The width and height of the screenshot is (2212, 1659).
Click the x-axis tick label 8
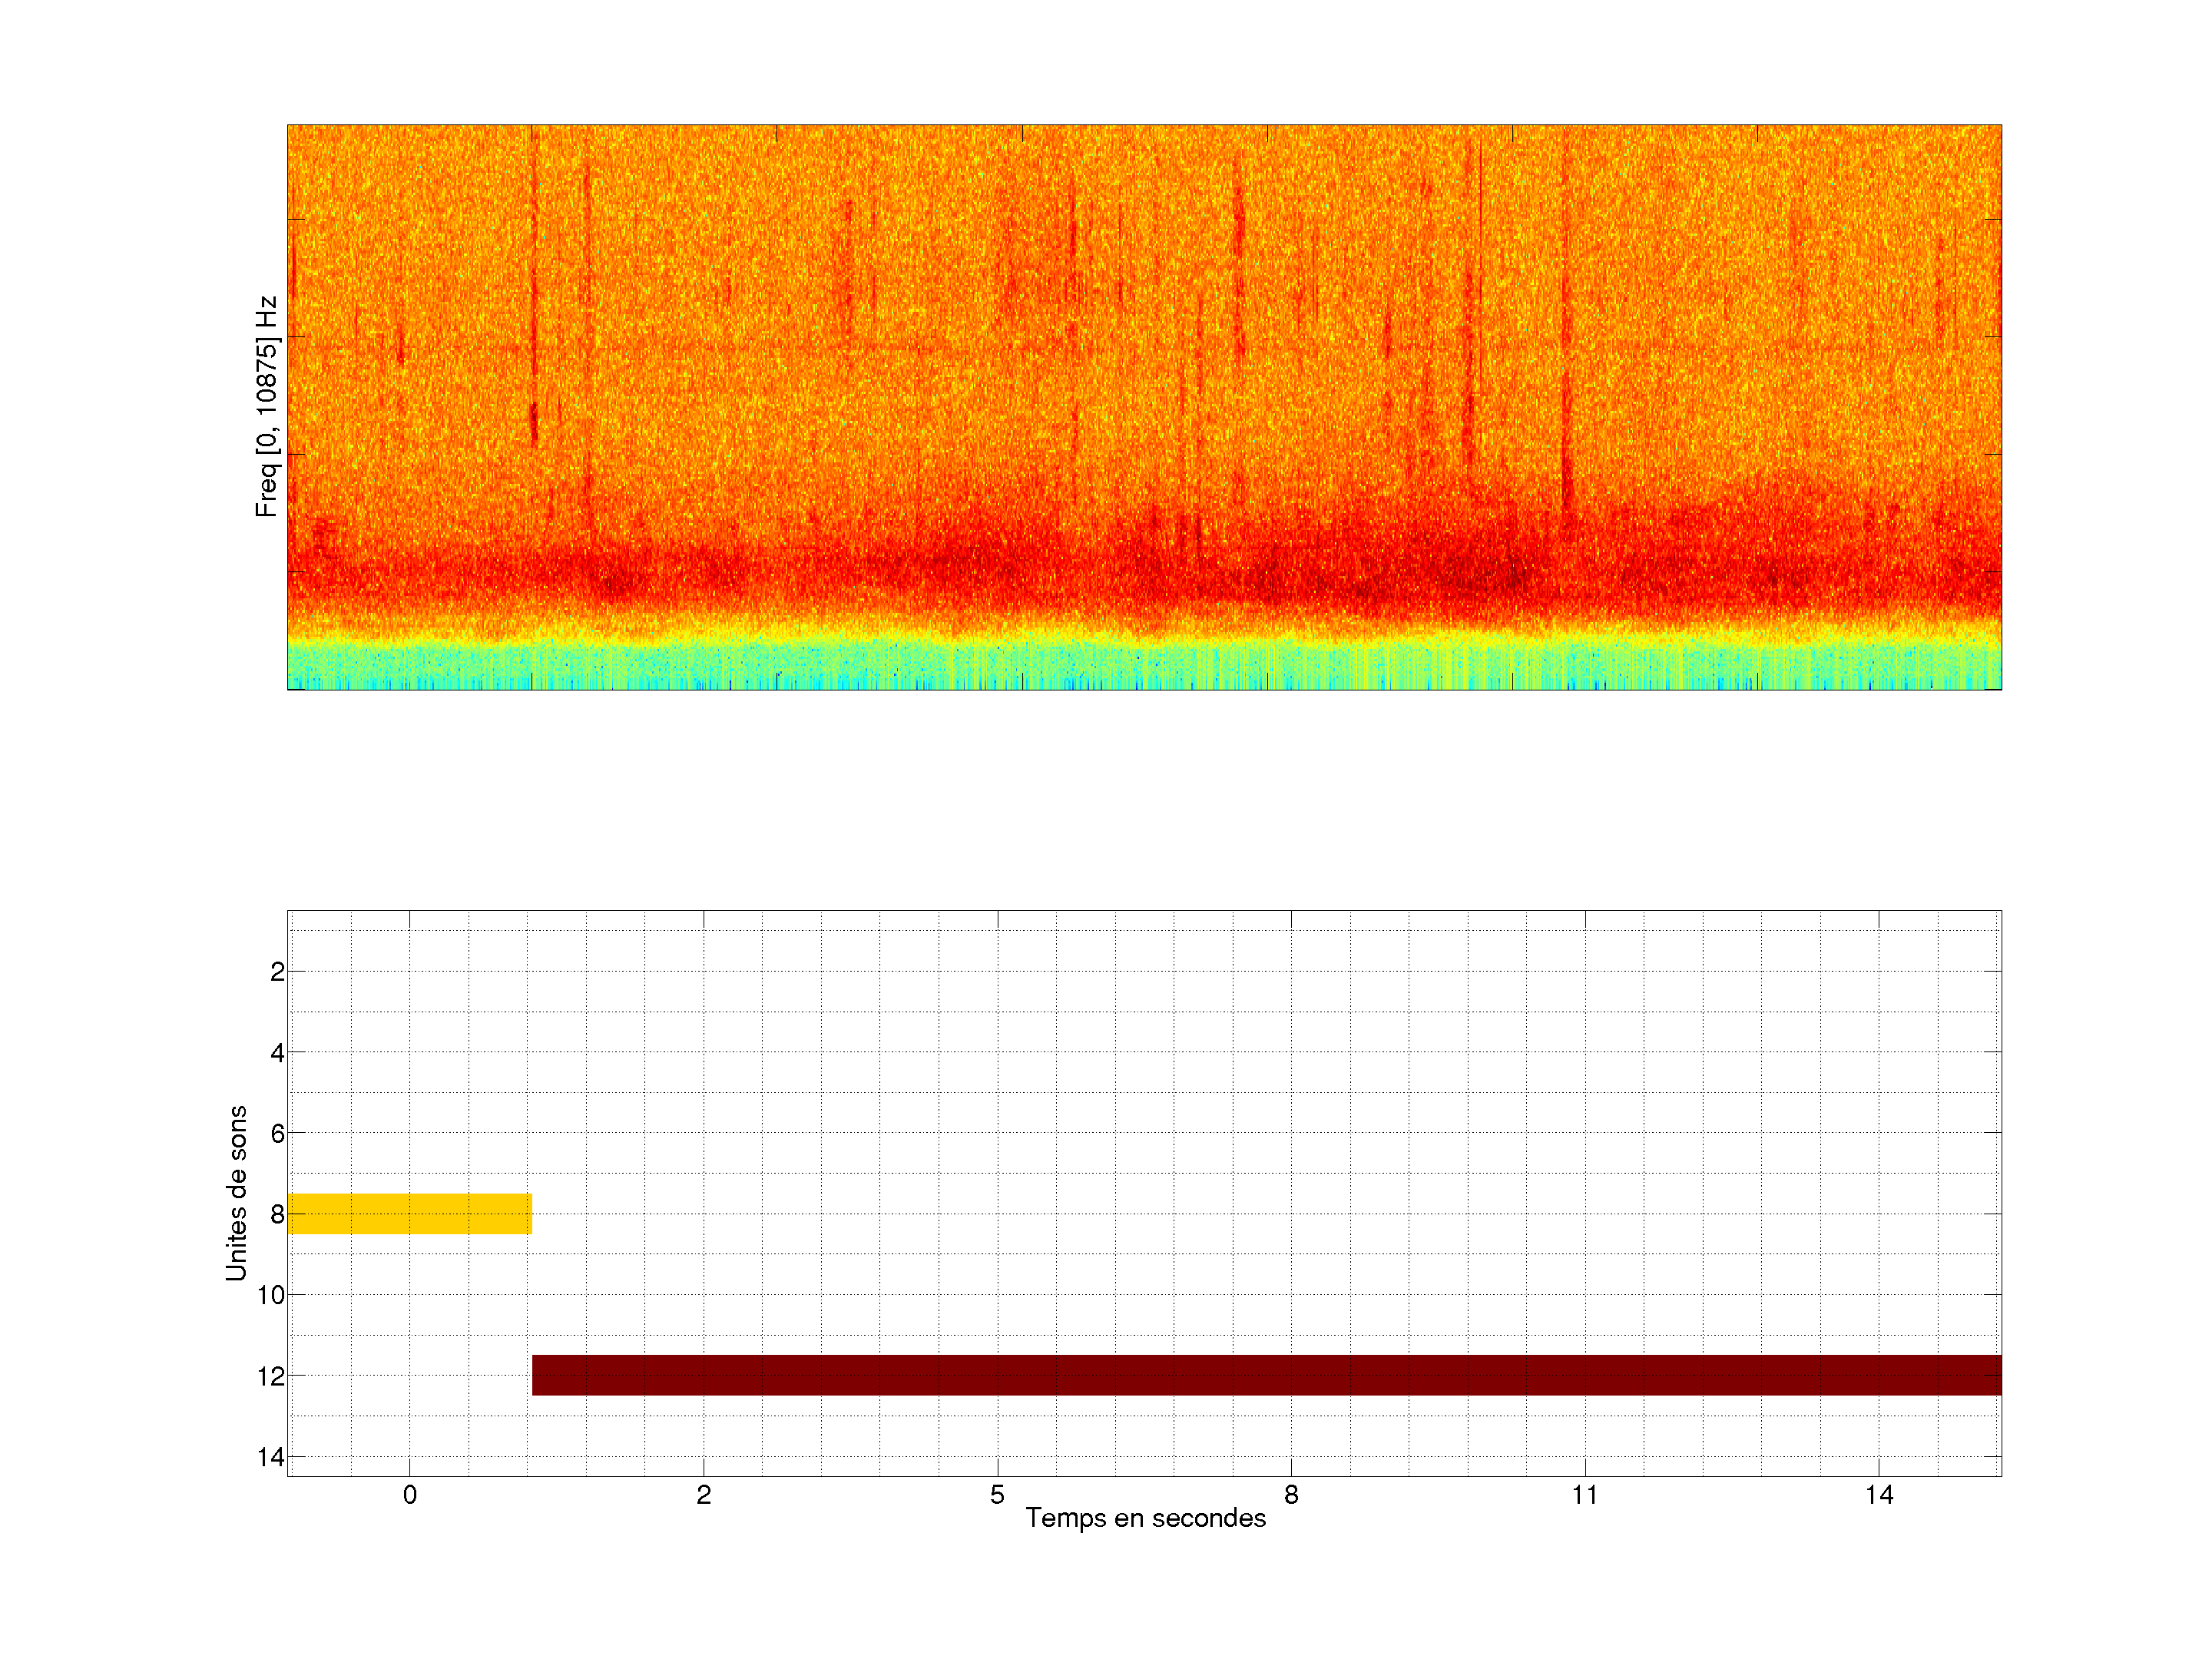click(1291, 1495)
